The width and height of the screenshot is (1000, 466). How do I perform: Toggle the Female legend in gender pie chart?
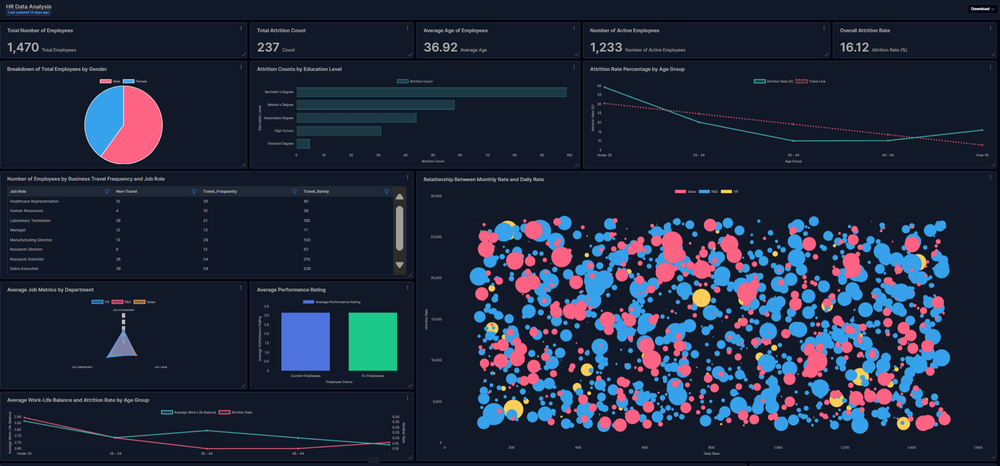point(128,80)
